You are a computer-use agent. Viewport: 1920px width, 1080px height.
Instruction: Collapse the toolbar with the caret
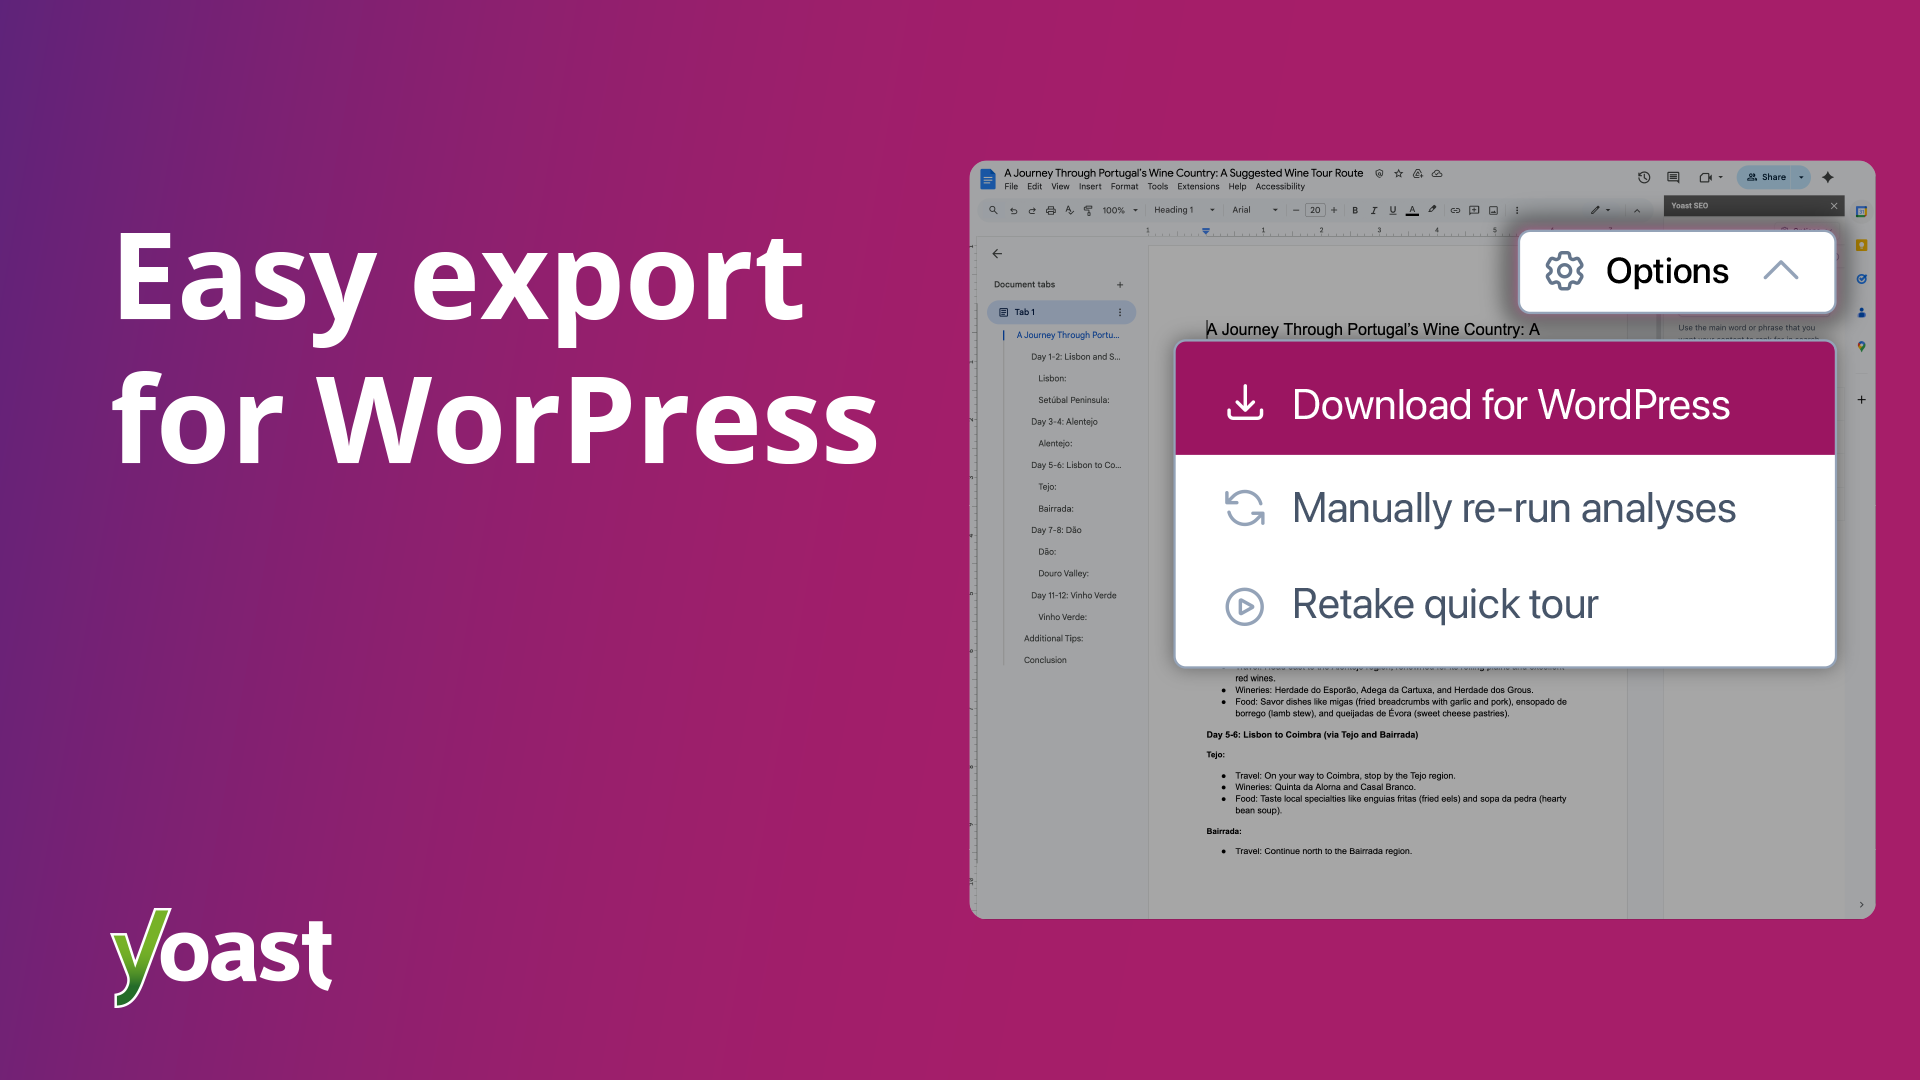click(1636, 211)
